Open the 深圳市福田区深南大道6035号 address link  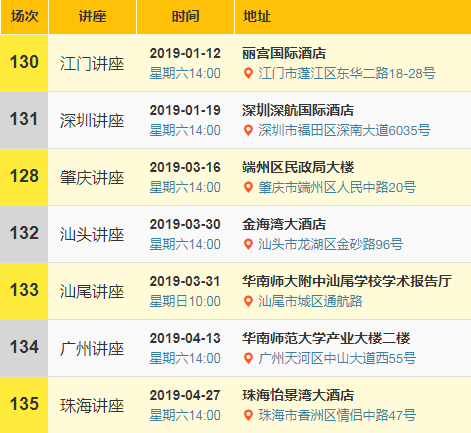tap(344, 130)
